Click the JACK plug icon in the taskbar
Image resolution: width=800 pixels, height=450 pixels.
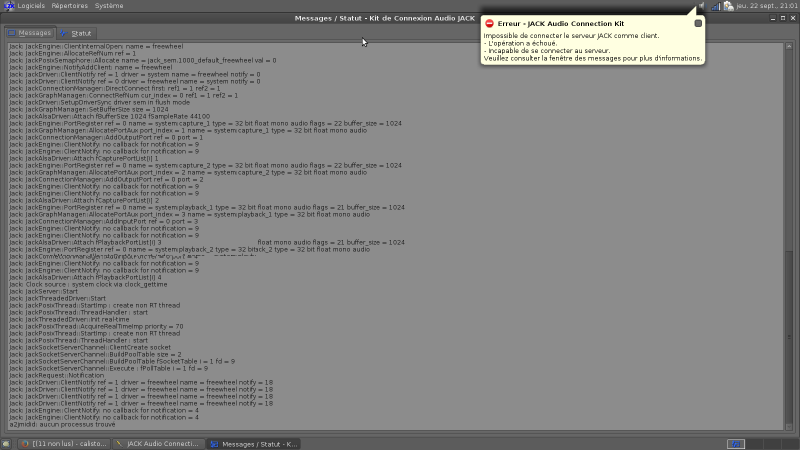(119, 444)
